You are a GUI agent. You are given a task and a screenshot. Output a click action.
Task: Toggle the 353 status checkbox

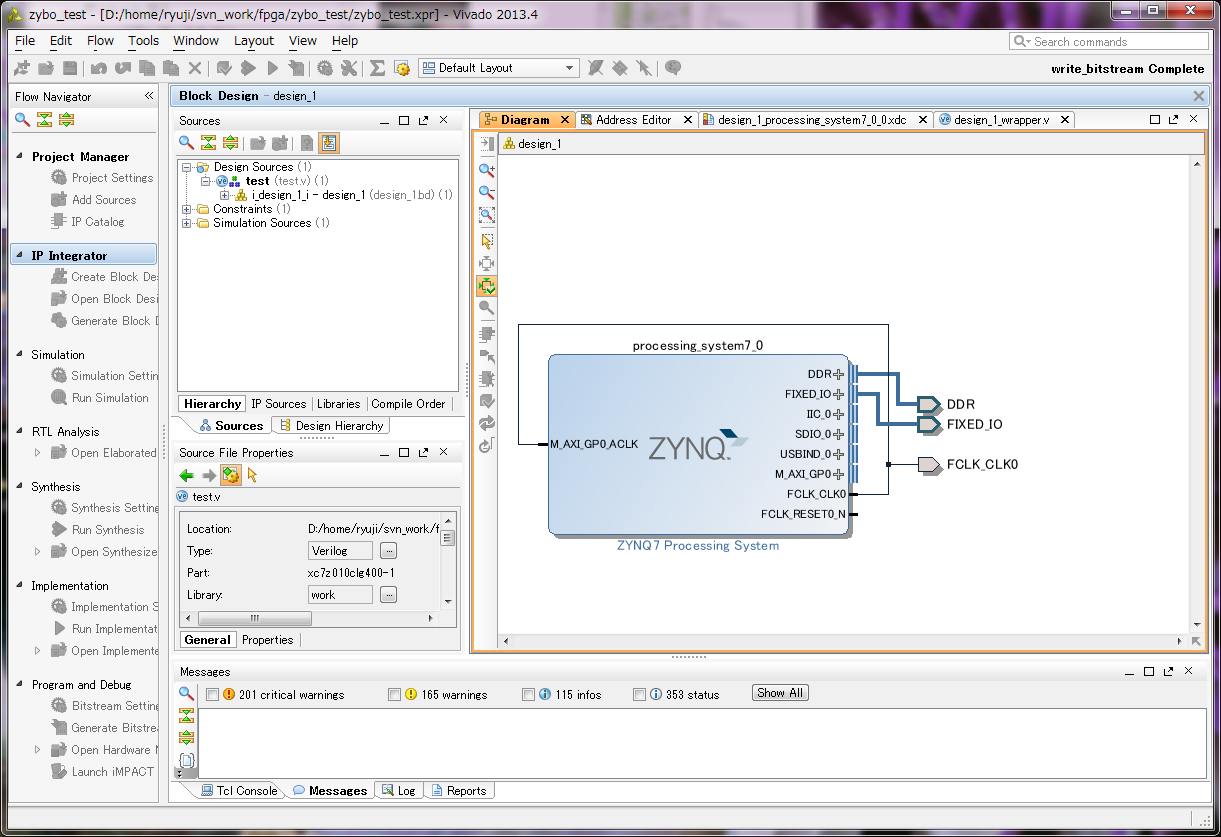[x=639, y=694]
